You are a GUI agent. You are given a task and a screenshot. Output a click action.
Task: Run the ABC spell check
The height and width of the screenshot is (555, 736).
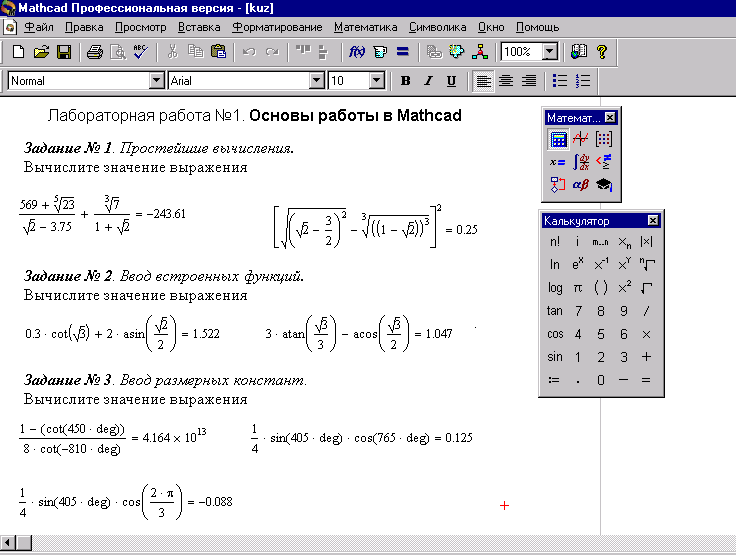pyautogui.click(x=140, y=52)
